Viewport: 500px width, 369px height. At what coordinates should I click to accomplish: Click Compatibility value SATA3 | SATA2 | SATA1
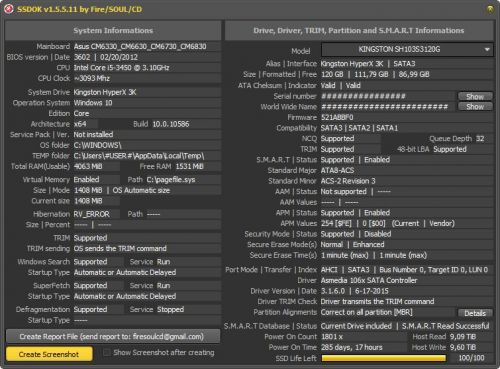click(x=359, y=128)
